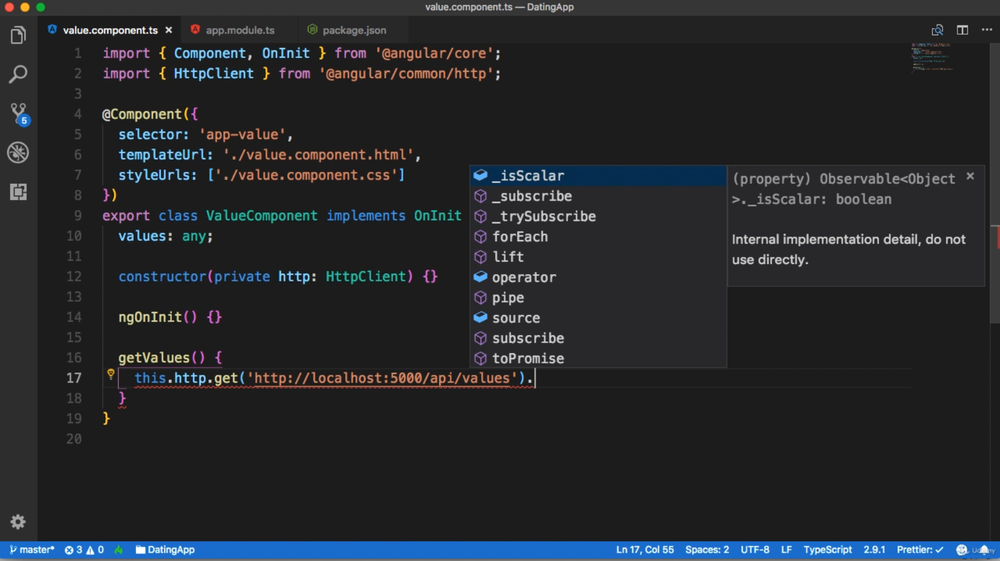Image resolution: width=1000 pixels, height=561 pixels.
Task: Choose _isScalar from the suggestion list
Action: (598, 175)
